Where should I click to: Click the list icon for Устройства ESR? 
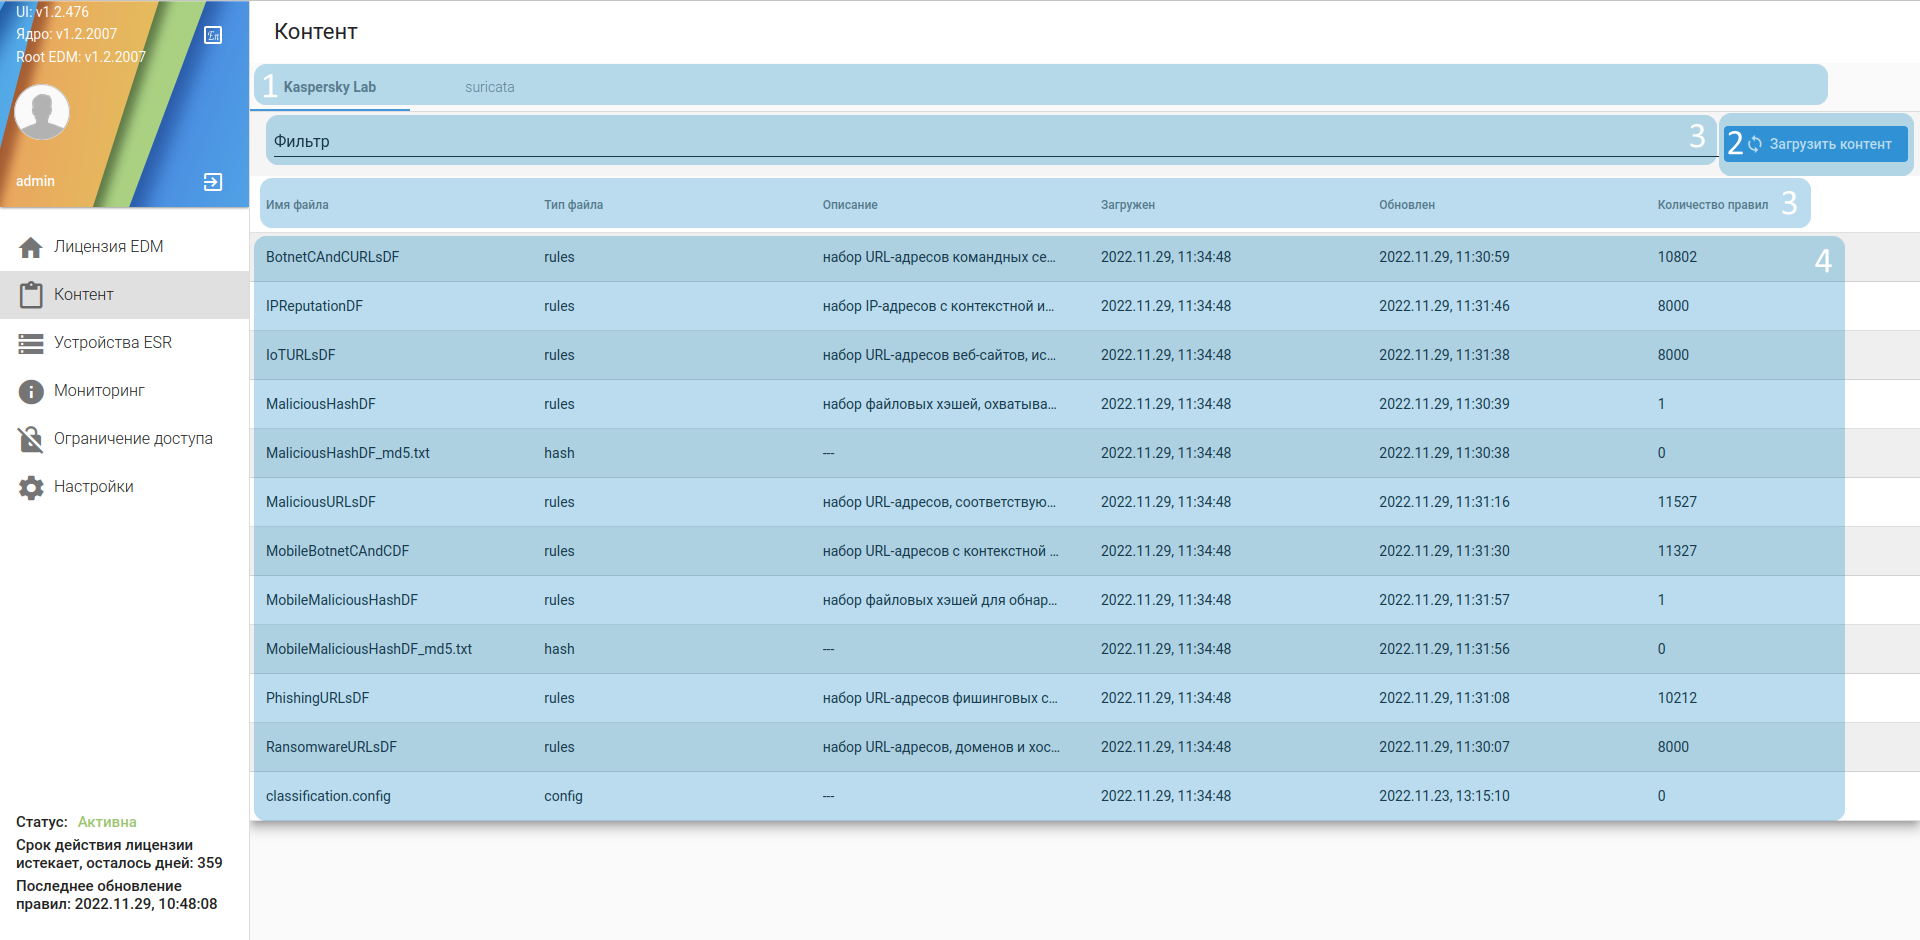point(31,343)
